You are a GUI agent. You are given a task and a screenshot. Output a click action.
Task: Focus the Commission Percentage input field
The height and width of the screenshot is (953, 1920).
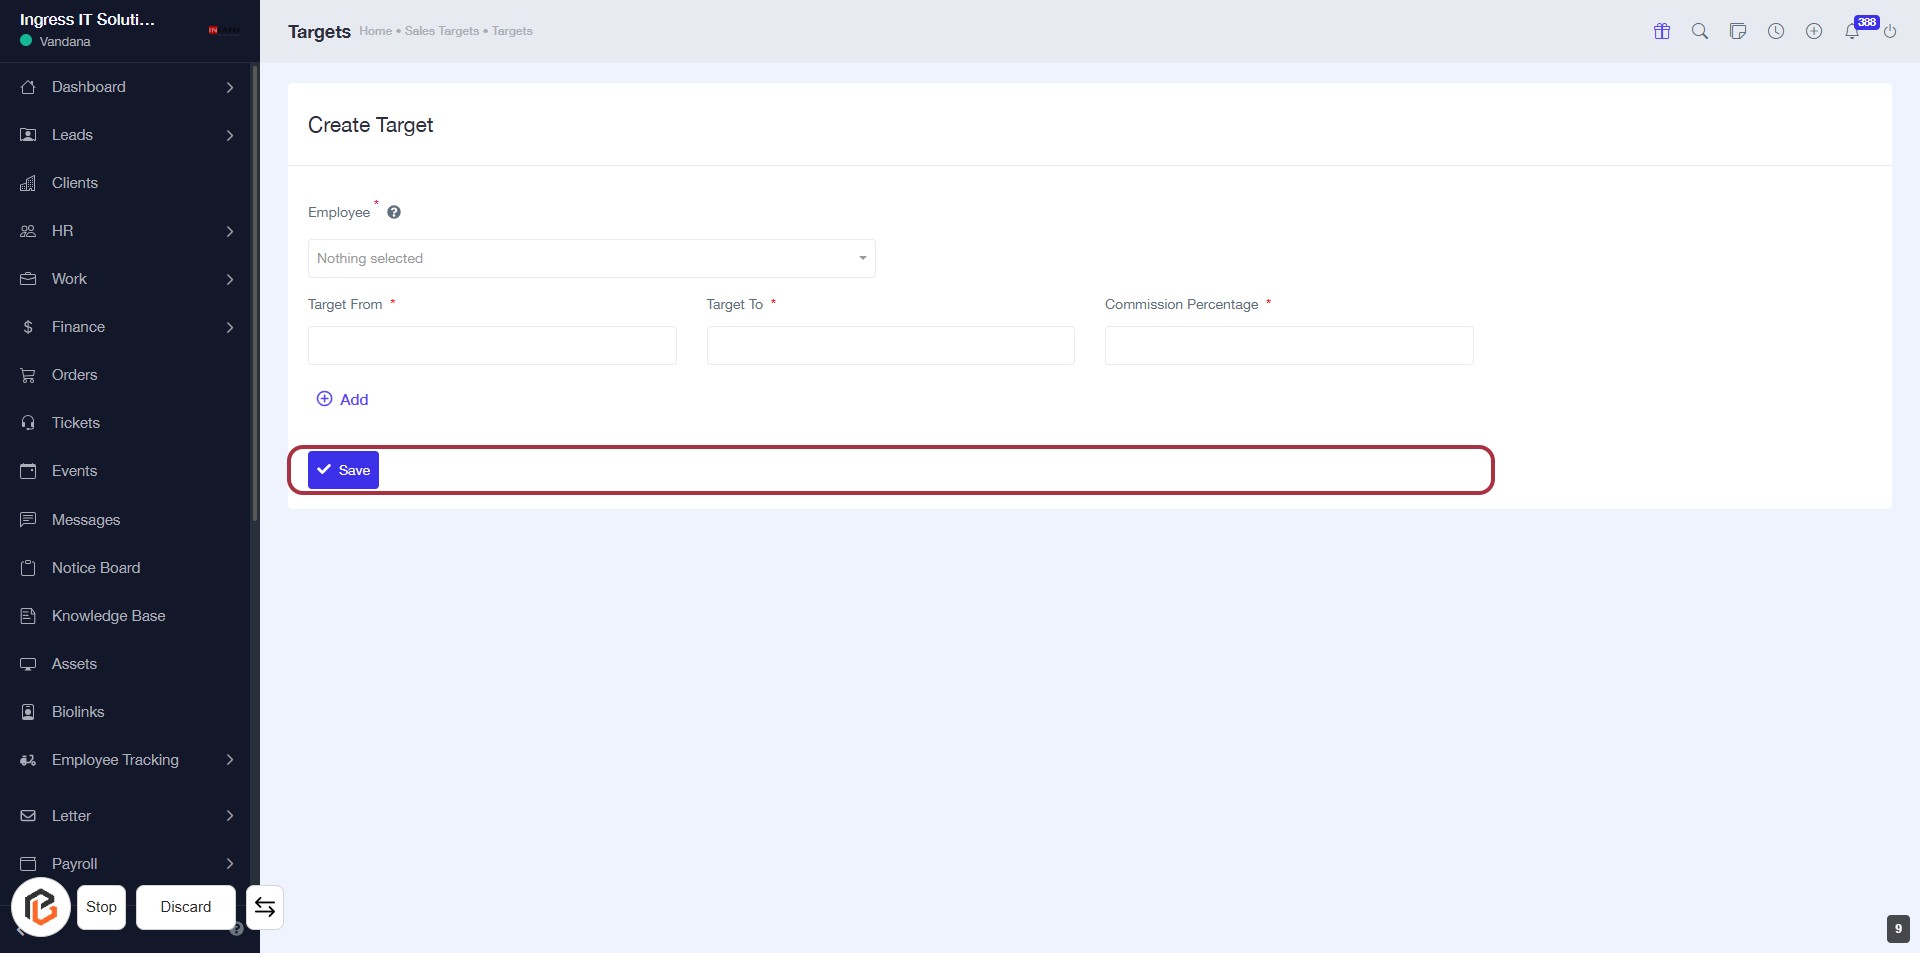[1288, 345]
